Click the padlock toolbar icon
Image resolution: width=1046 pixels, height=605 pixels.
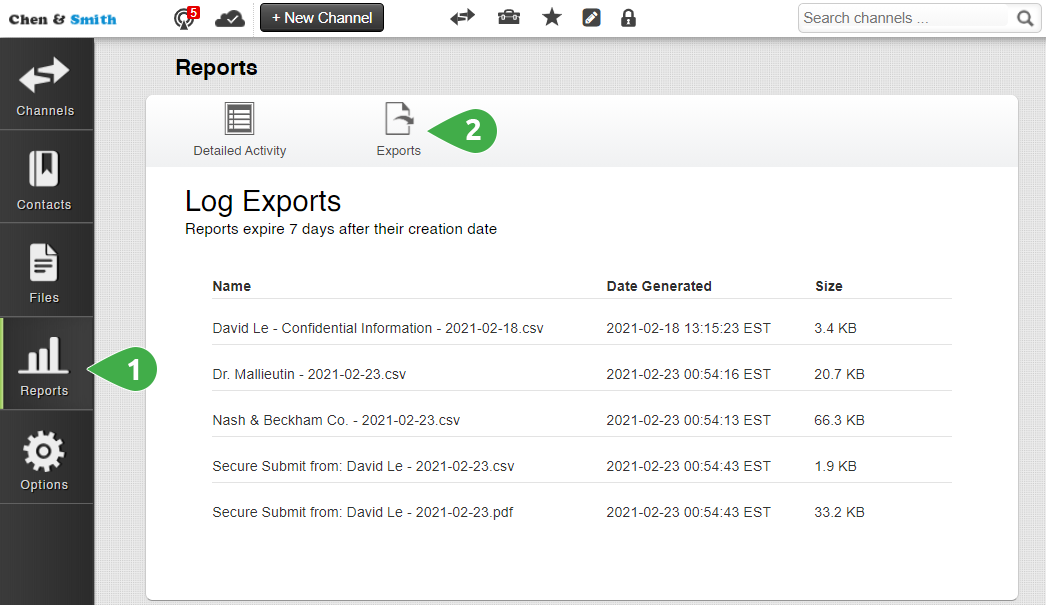(628, 17)
